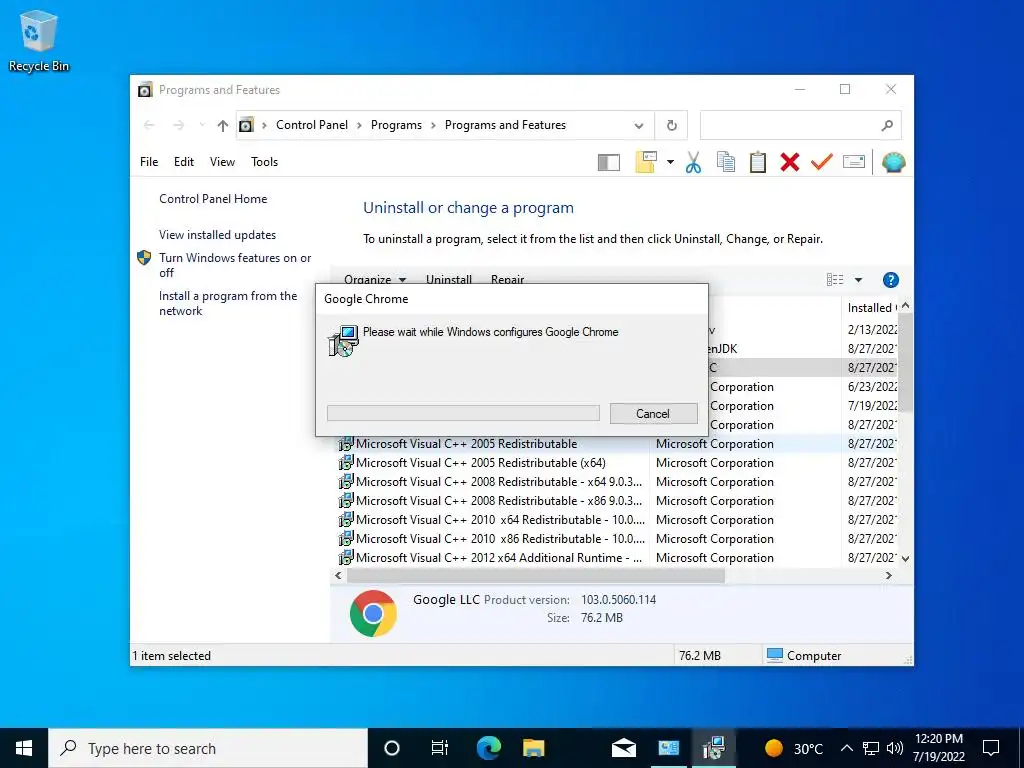
Task: Click the Repair toolbar button
Action: (x=507, y=279)
